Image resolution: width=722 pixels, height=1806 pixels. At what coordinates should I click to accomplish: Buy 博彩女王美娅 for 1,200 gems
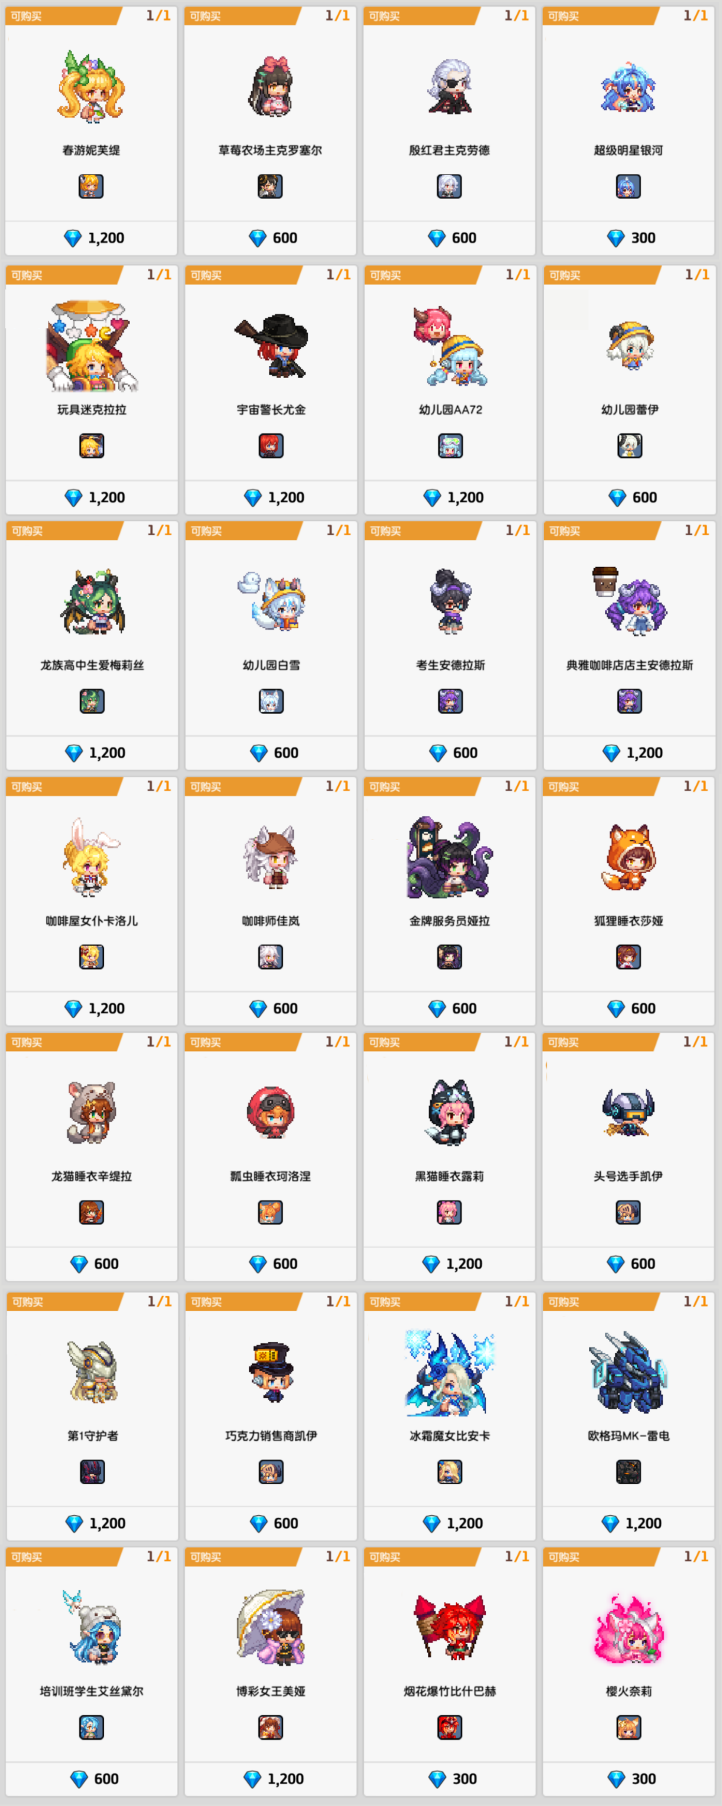tap(273, 1779)
